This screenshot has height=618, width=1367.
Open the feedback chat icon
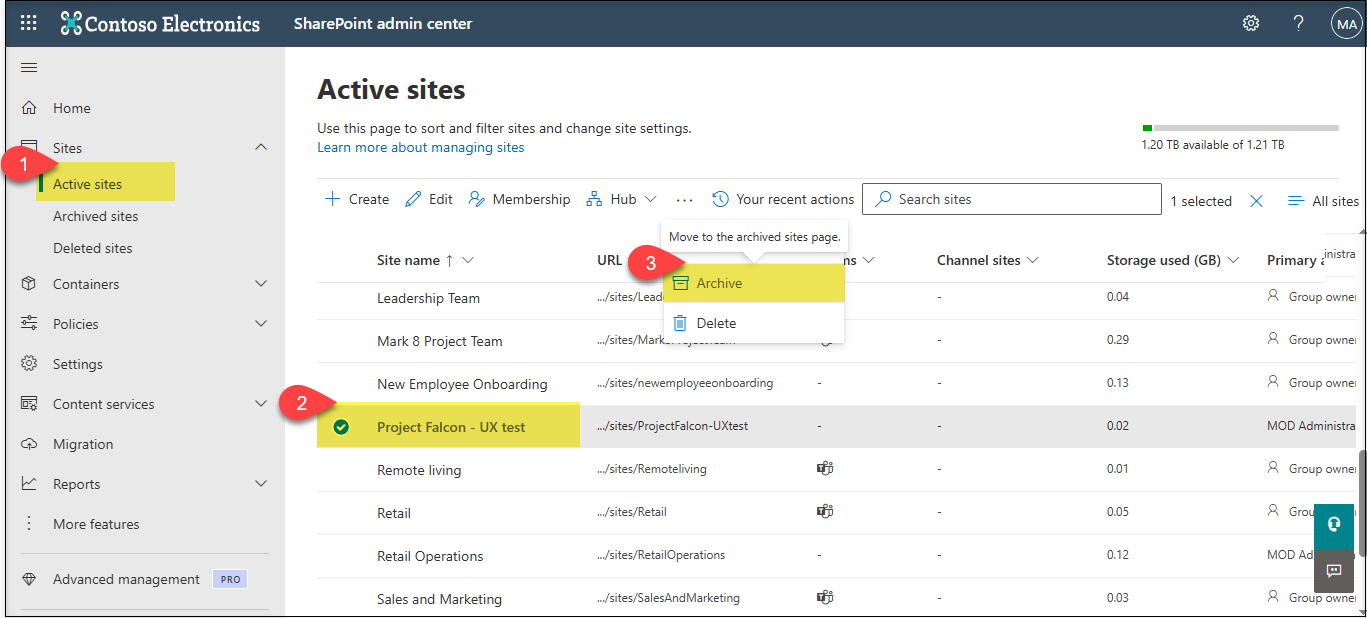(1333, 570)
